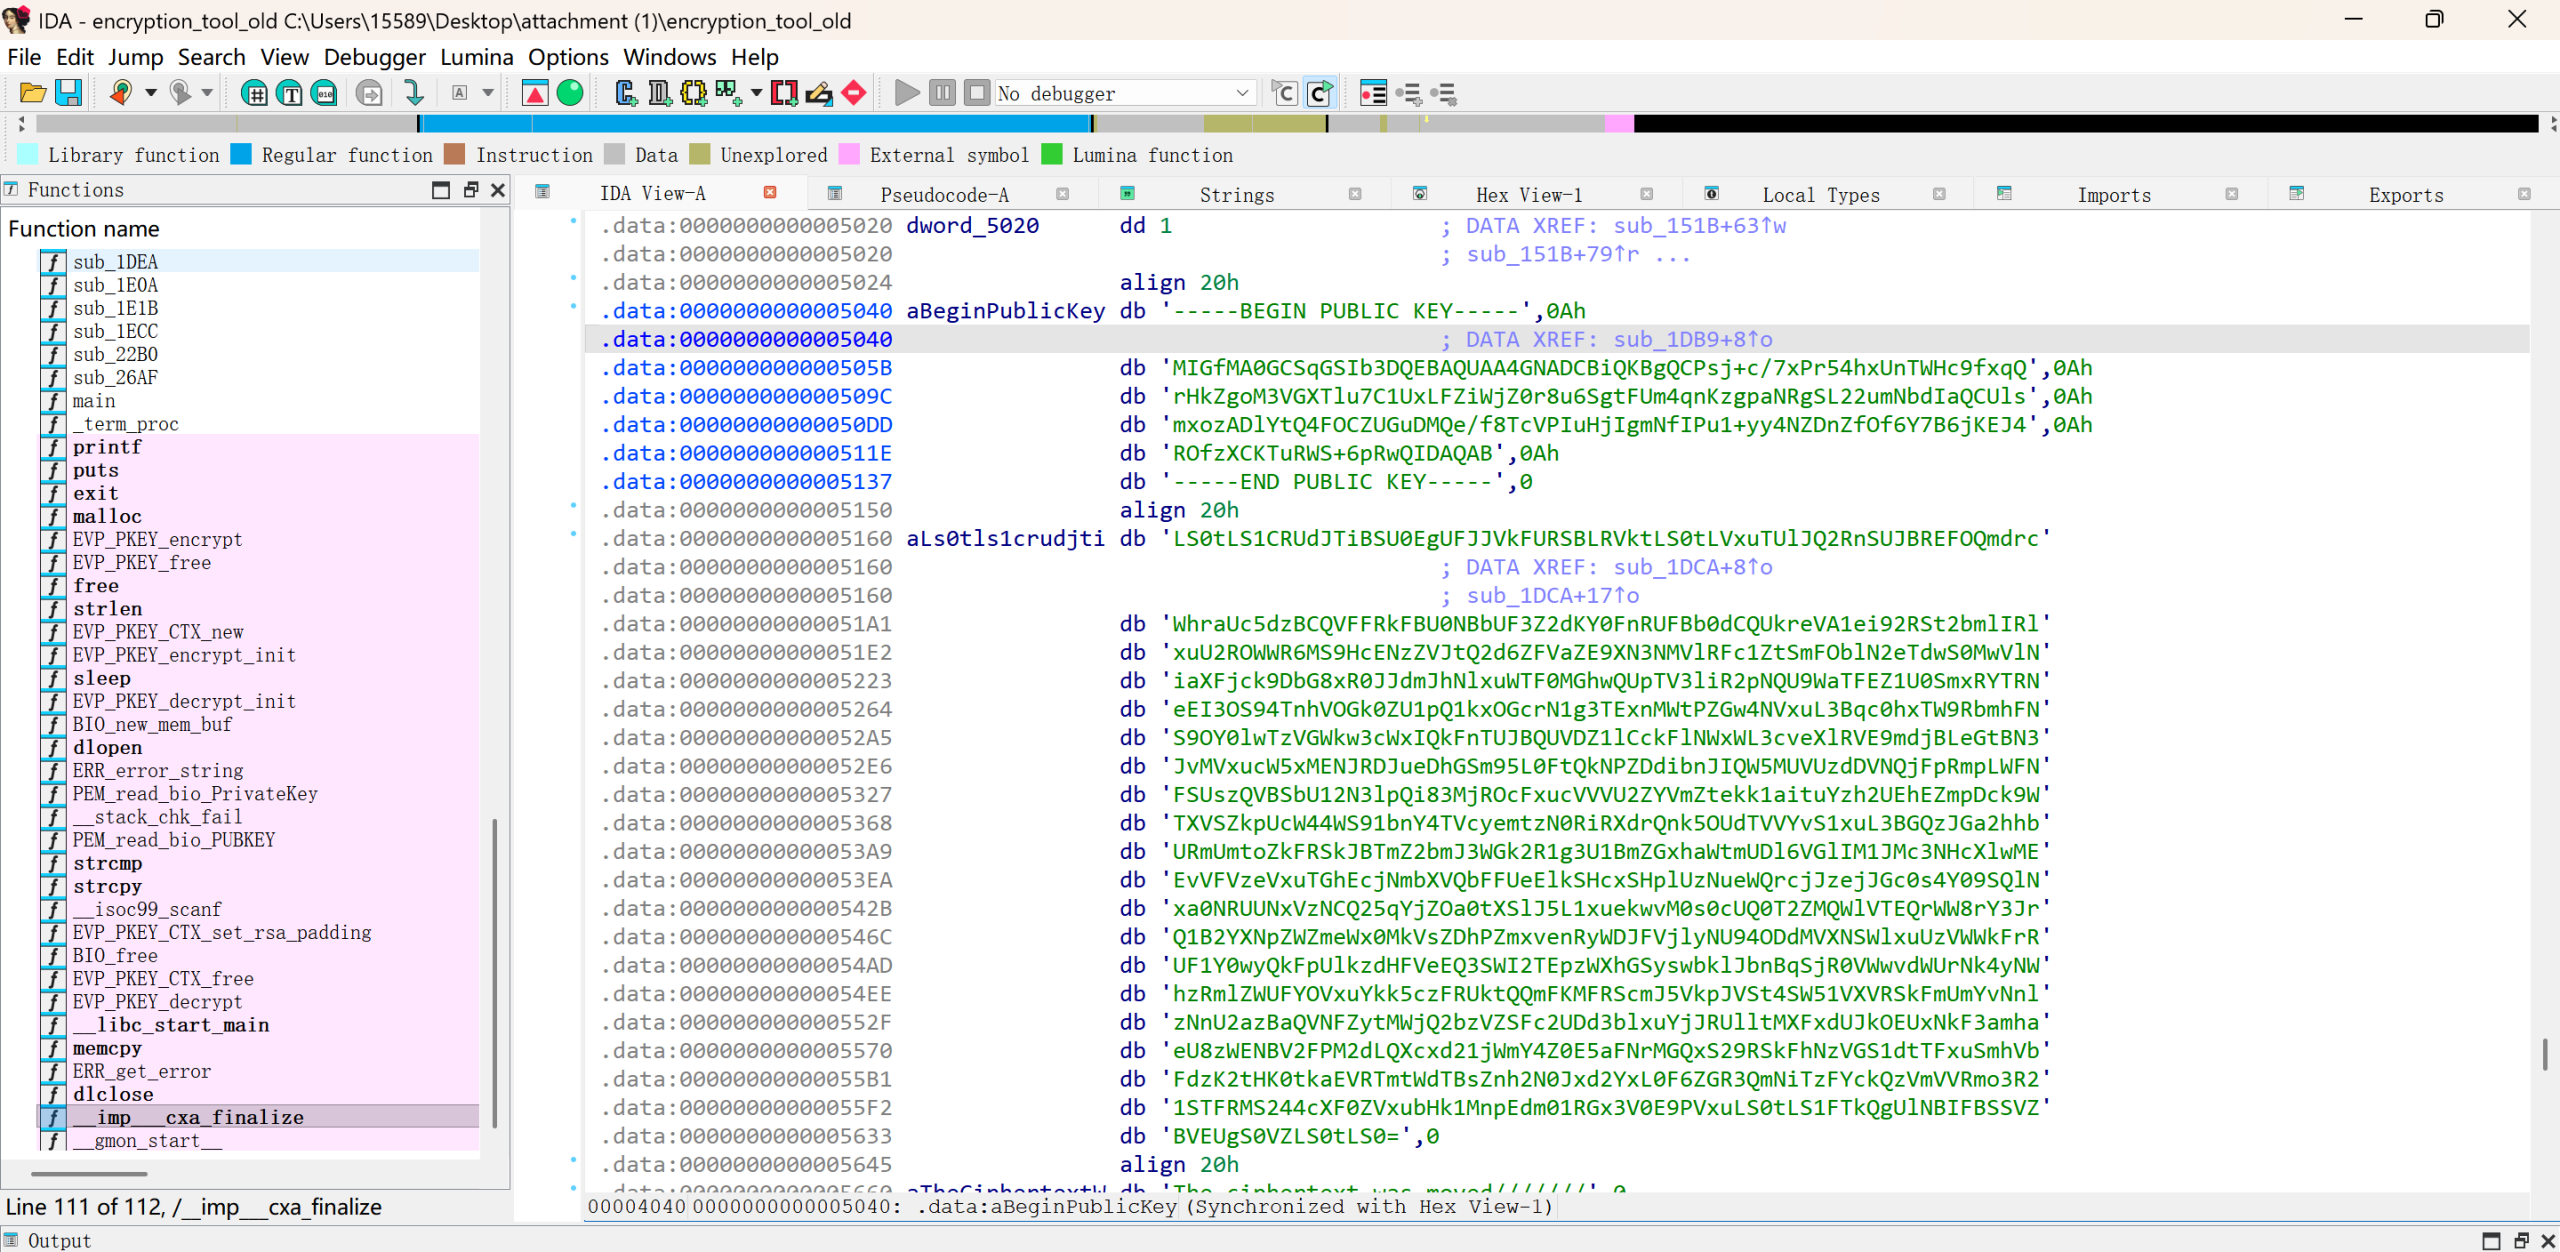The height and width of the screenshot is (1252, 2560).
Task: Click the red stop-sign breakpoint icon
Action: (x=853, y=93)
